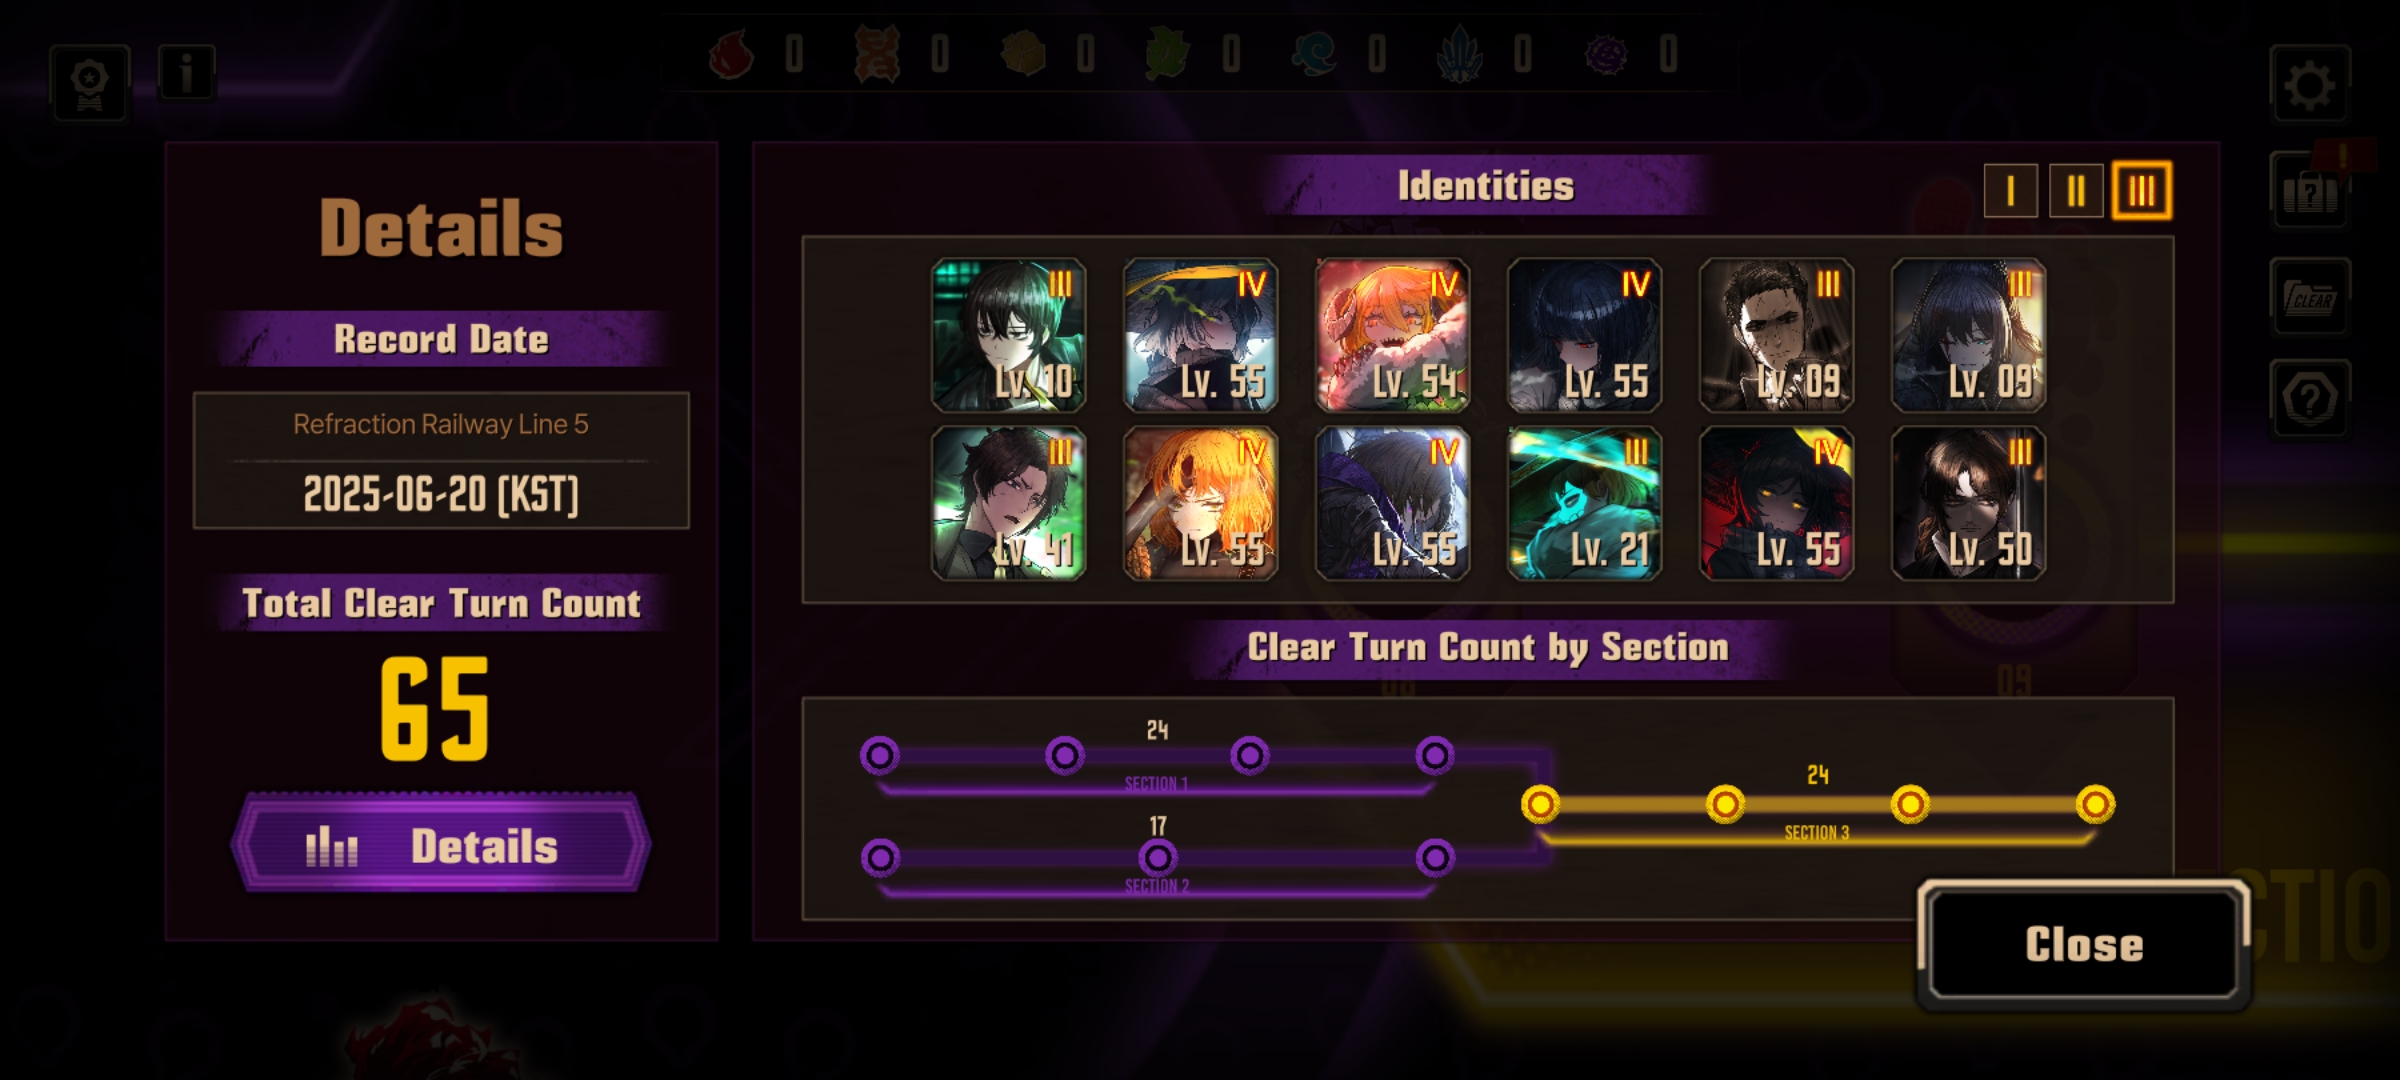2400x1080 pixels.
Task: Select the Lv. 54 identity portrait
Action: [x=1392, y=335]
